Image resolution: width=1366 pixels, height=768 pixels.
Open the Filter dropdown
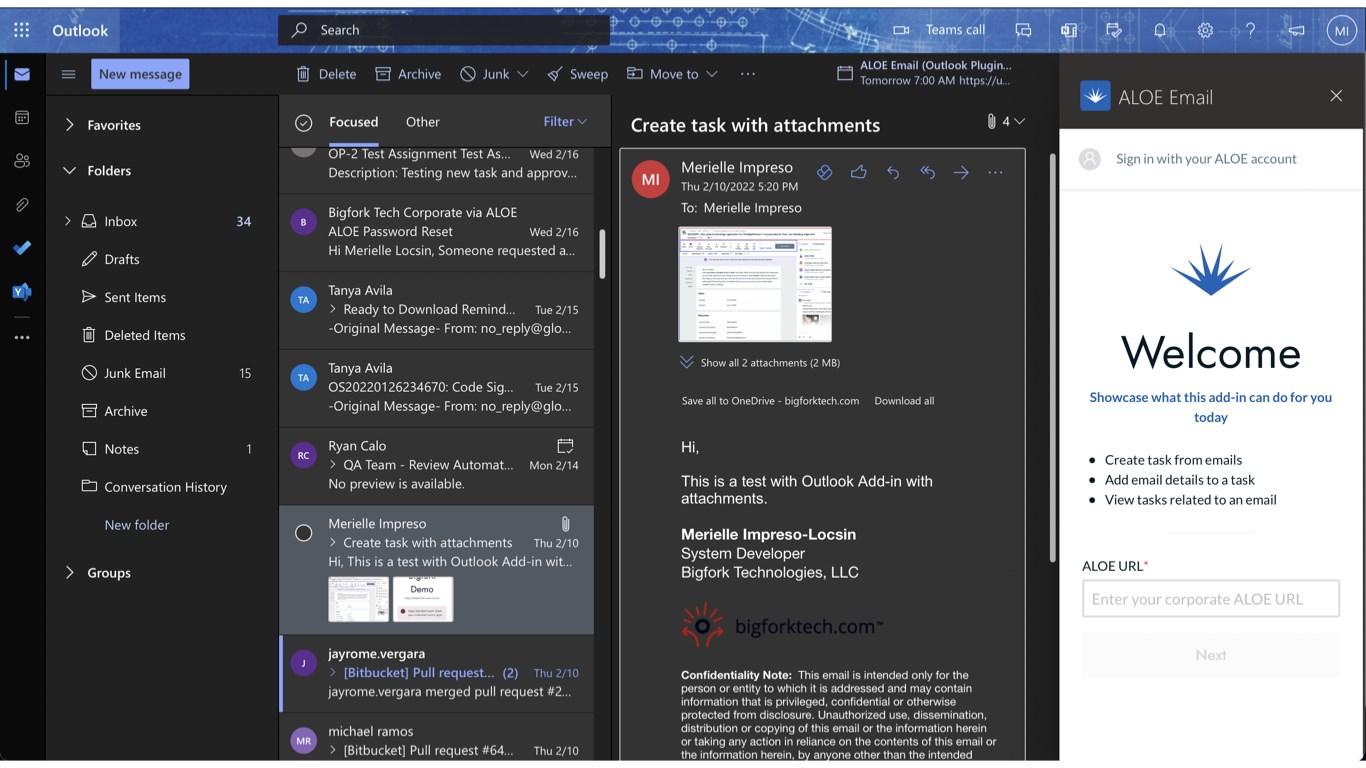(565, 122)
